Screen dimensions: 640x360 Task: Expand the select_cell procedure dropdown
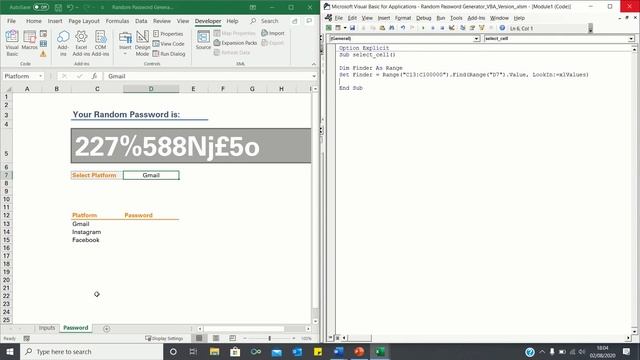click(x=631, y=39)
